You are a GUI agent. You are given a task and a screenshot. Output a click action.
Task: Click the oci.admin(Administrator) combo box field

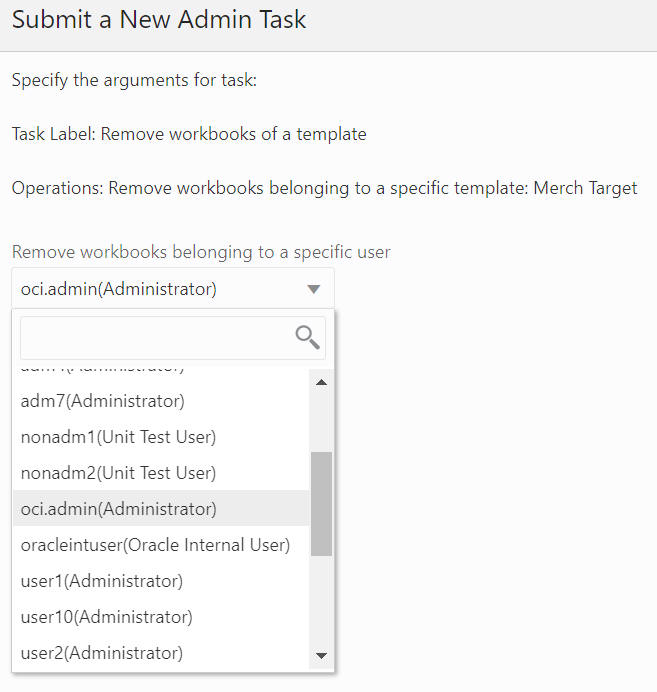[x=173, y=289]
